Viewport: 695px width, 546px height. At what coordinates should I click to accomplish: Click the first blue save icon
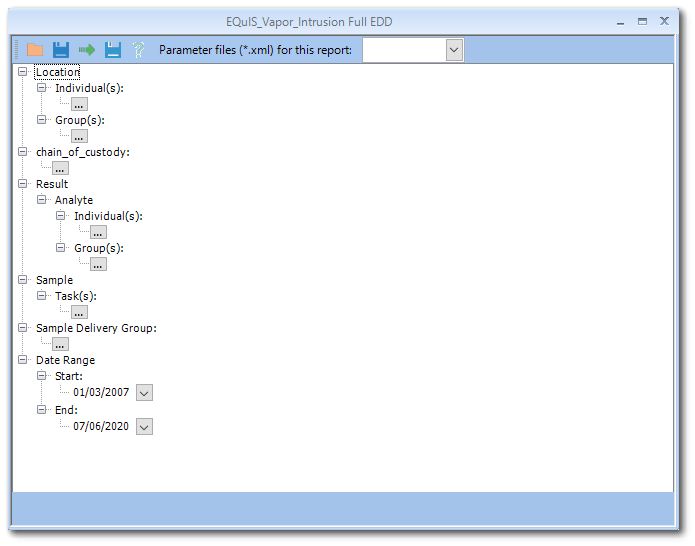tap(61, 50)
